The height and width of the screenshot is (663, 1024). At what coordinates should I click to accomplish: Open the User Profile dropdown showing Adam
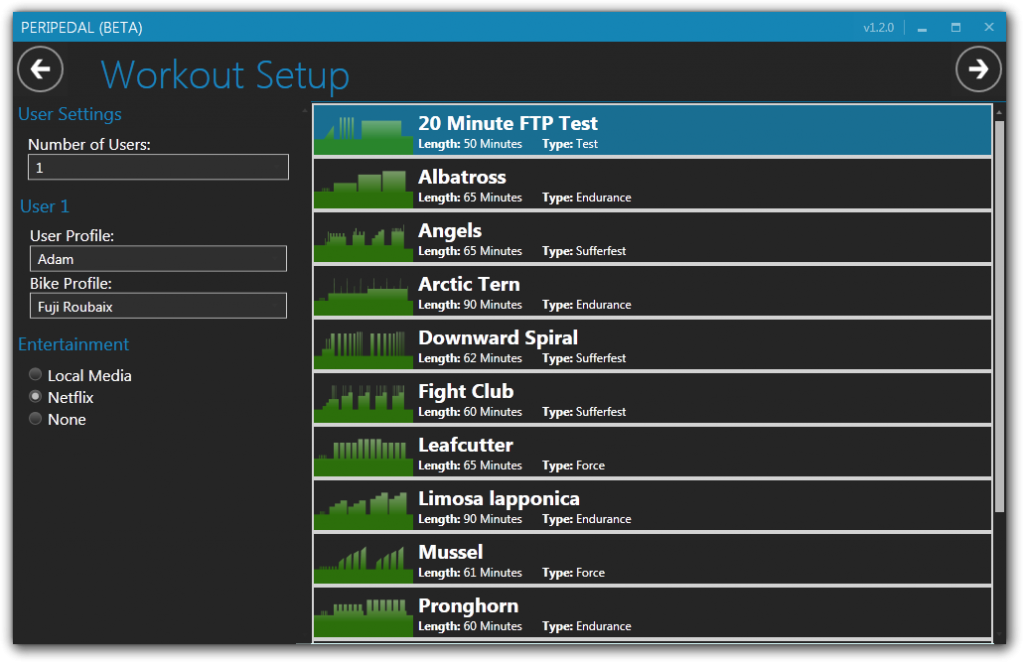(158, 259)
